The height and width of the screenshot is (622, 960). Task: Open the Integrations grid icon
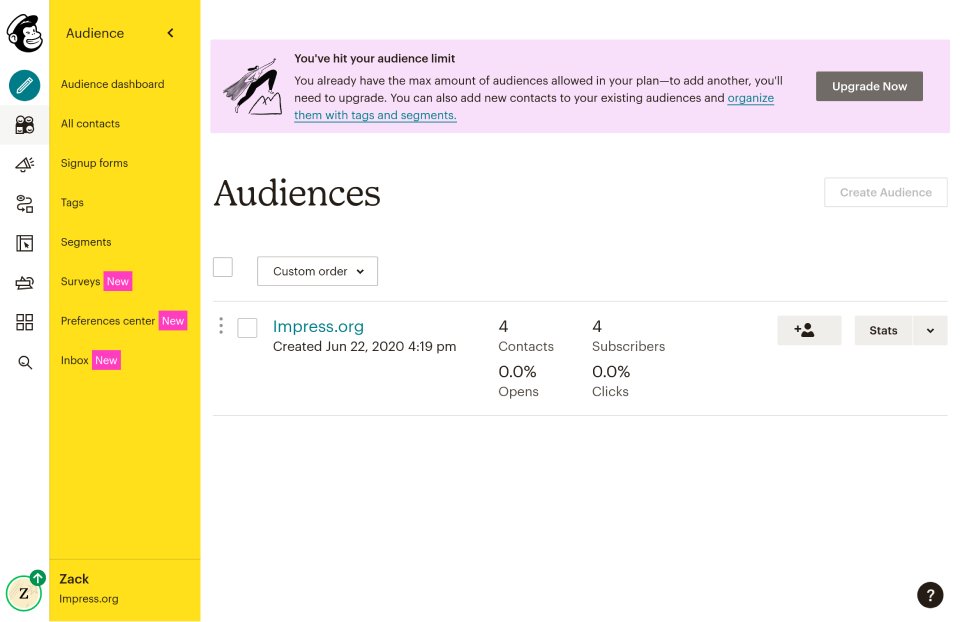coord(24,322)
